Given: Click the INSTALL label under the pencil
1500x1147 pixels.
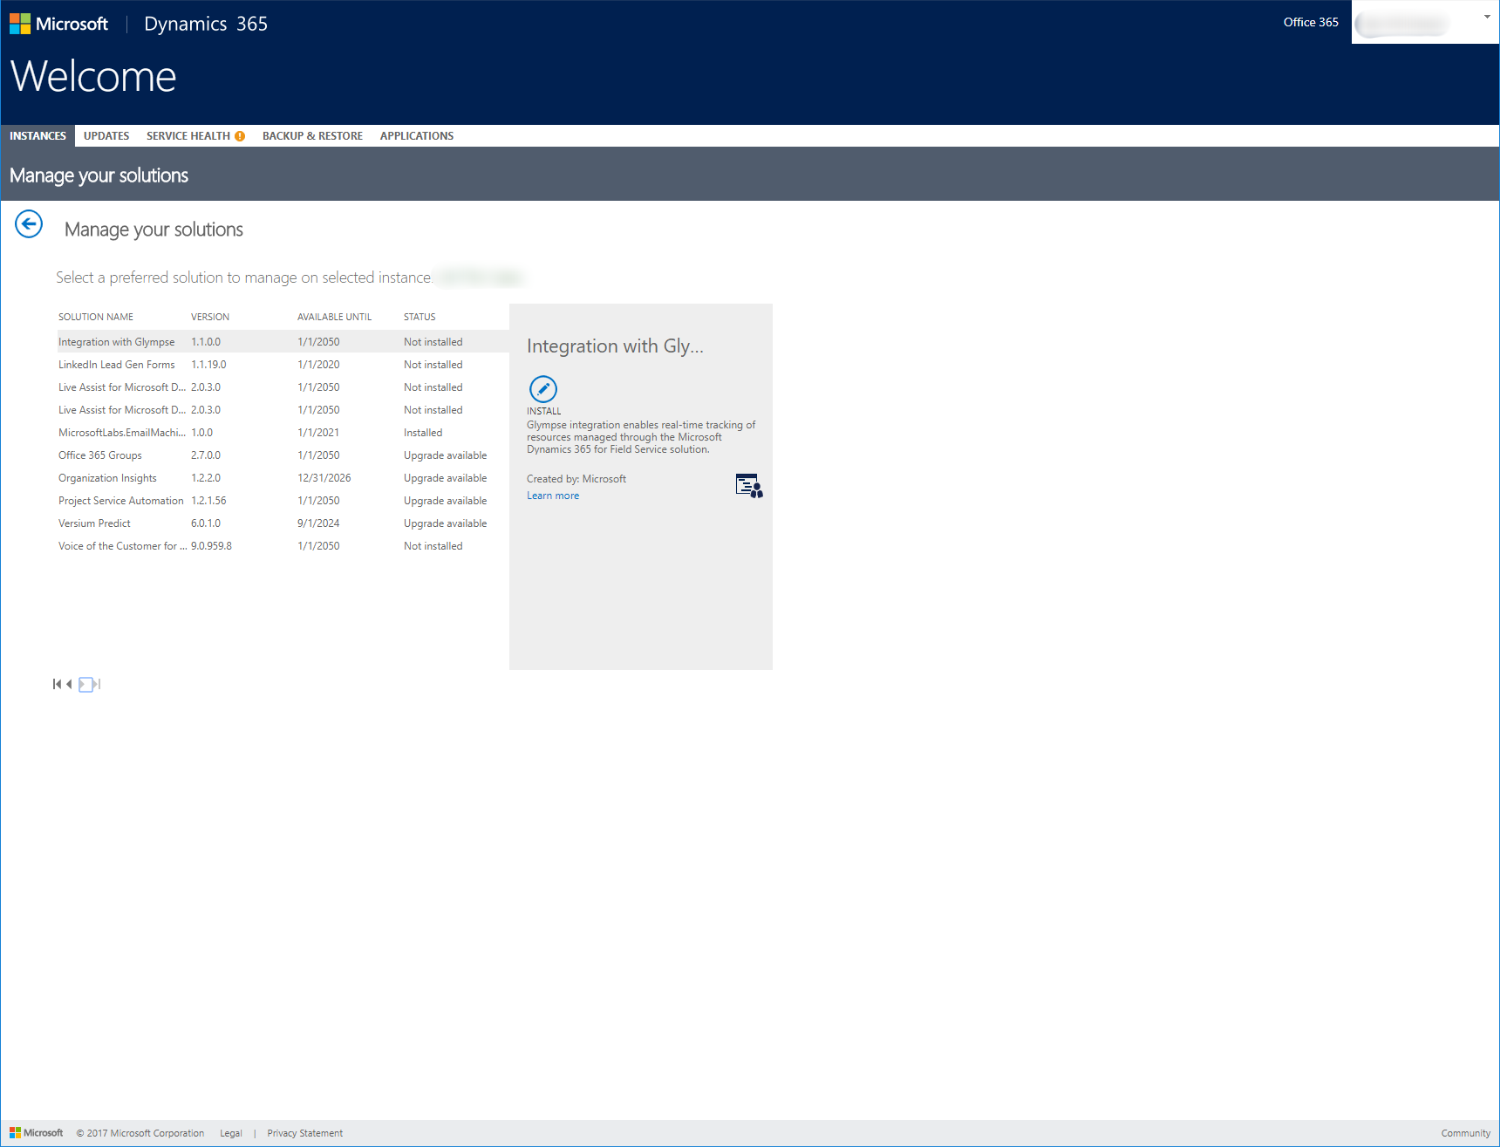Looking at the screenshot, I should point(544,411).
